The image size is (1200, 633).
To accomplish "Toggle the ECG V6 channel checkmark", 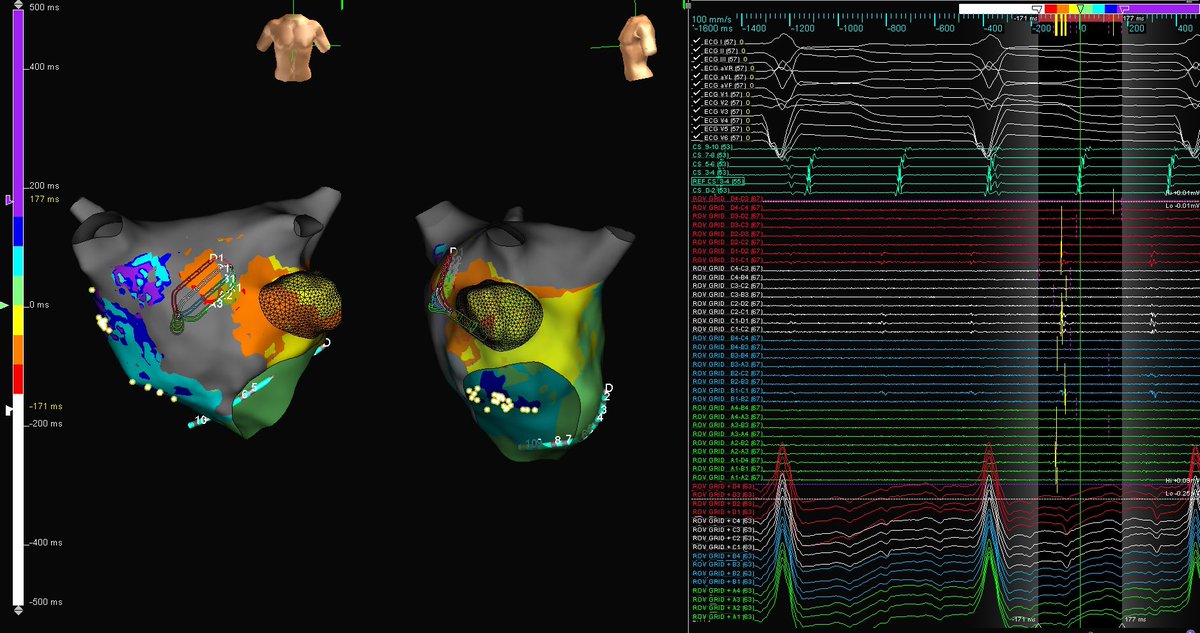I will [x=695, y=137].
